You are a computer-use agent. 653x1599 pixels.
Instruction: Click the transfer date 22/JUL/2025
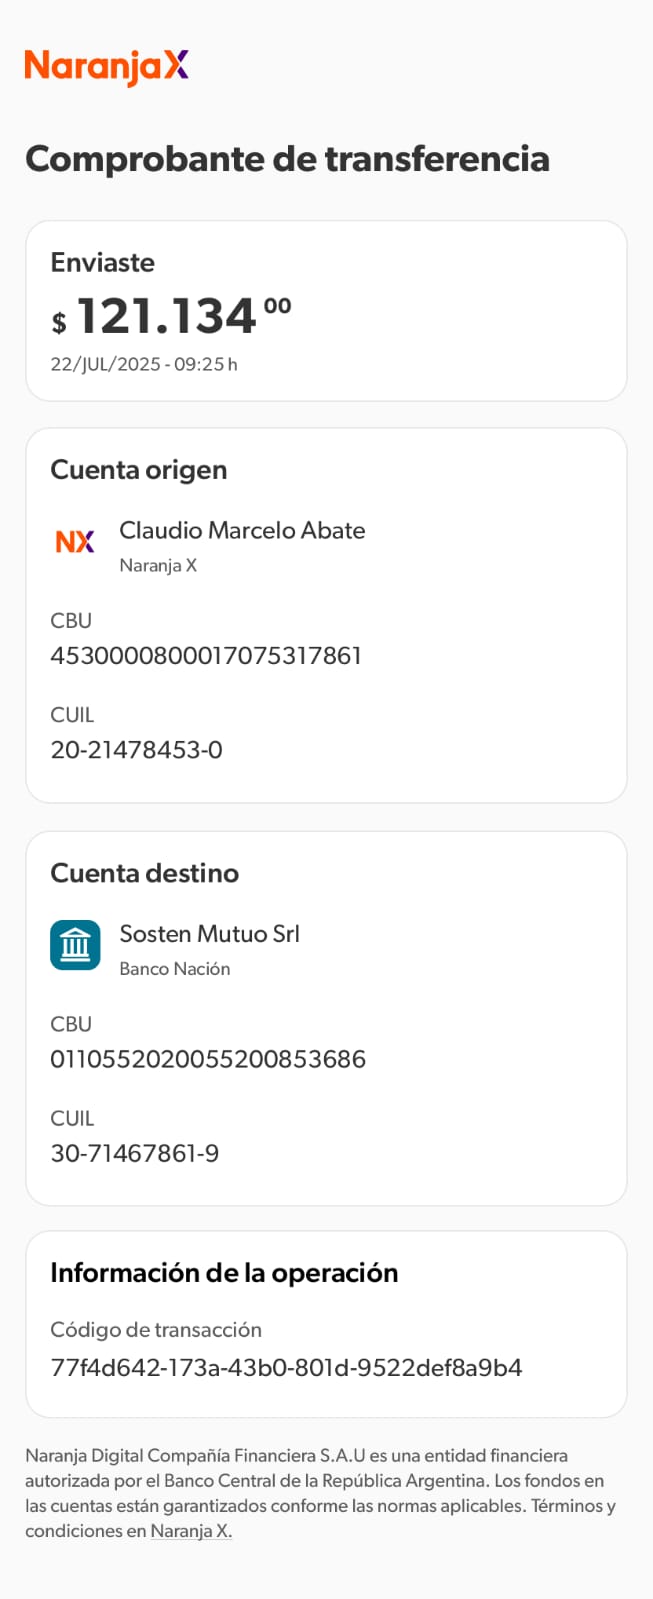tap(105, 364)
